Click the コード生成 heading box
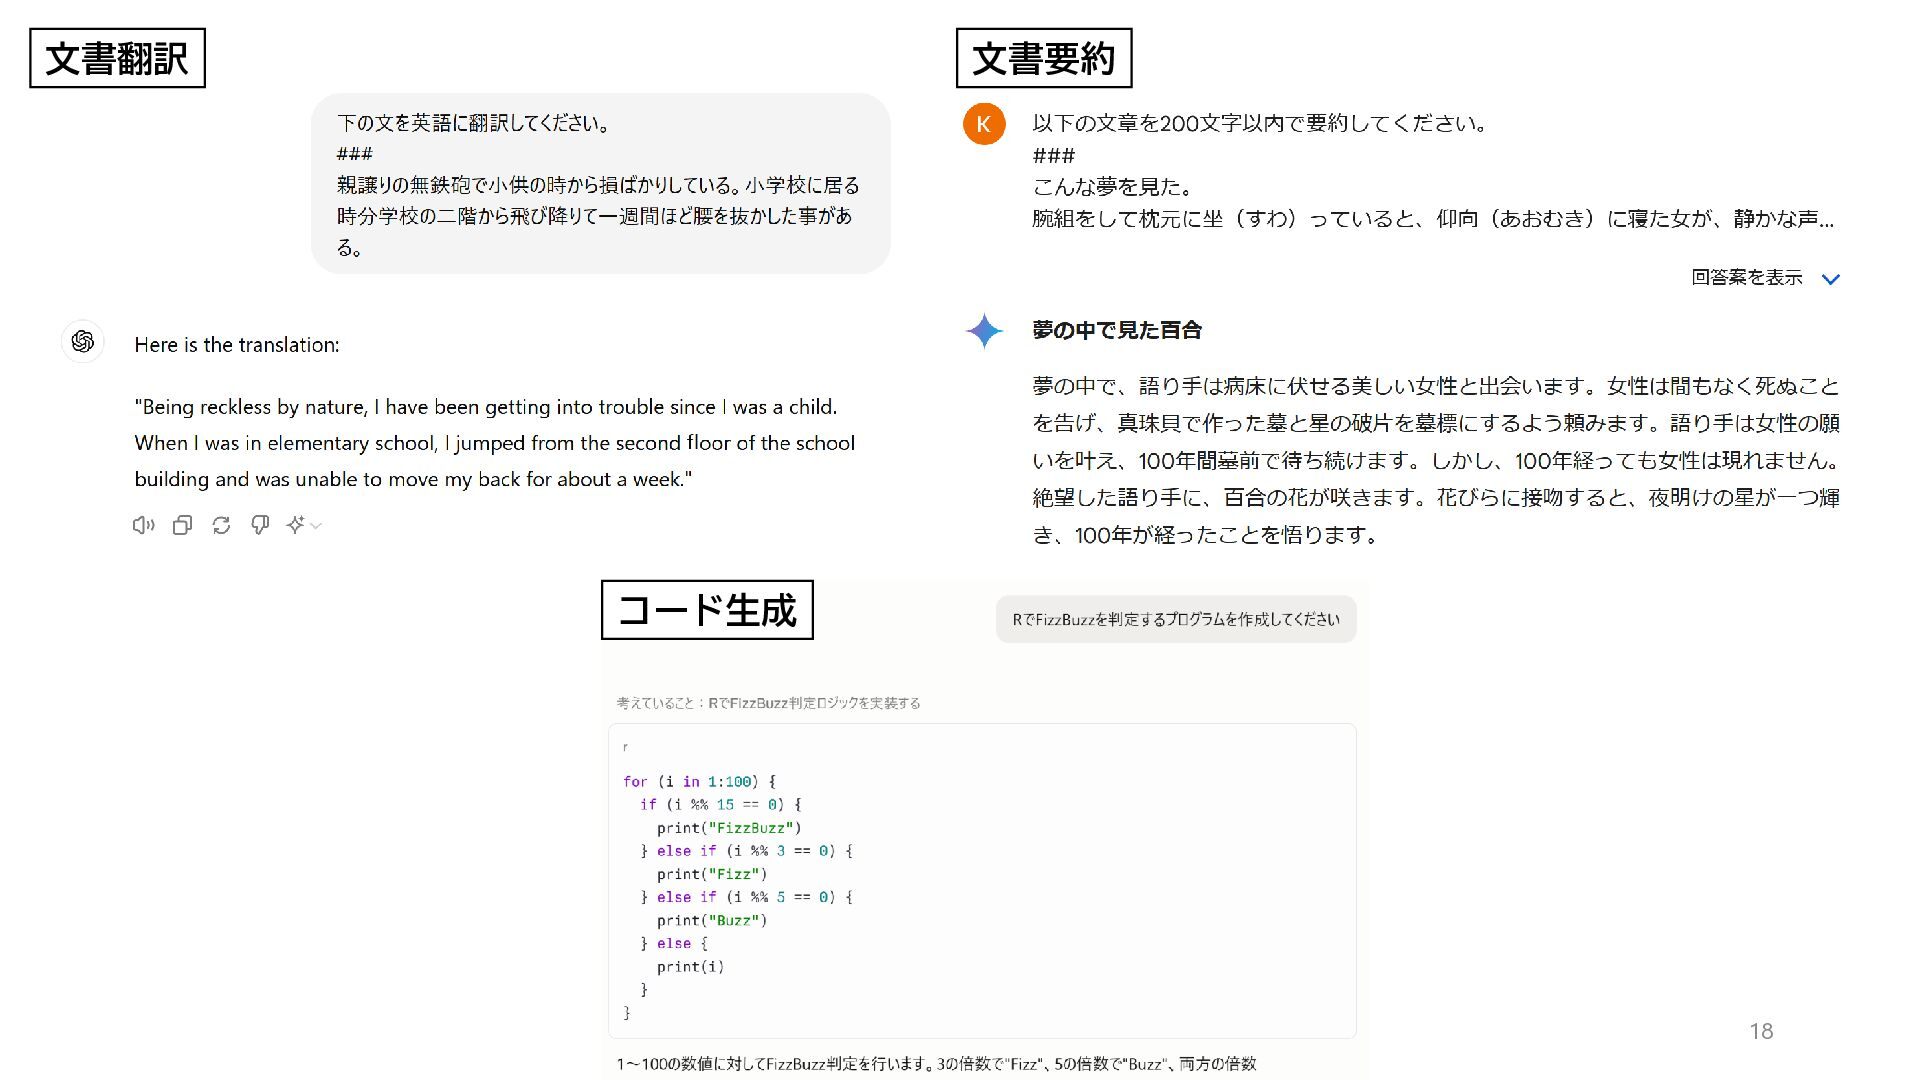 tap(707, 610)
